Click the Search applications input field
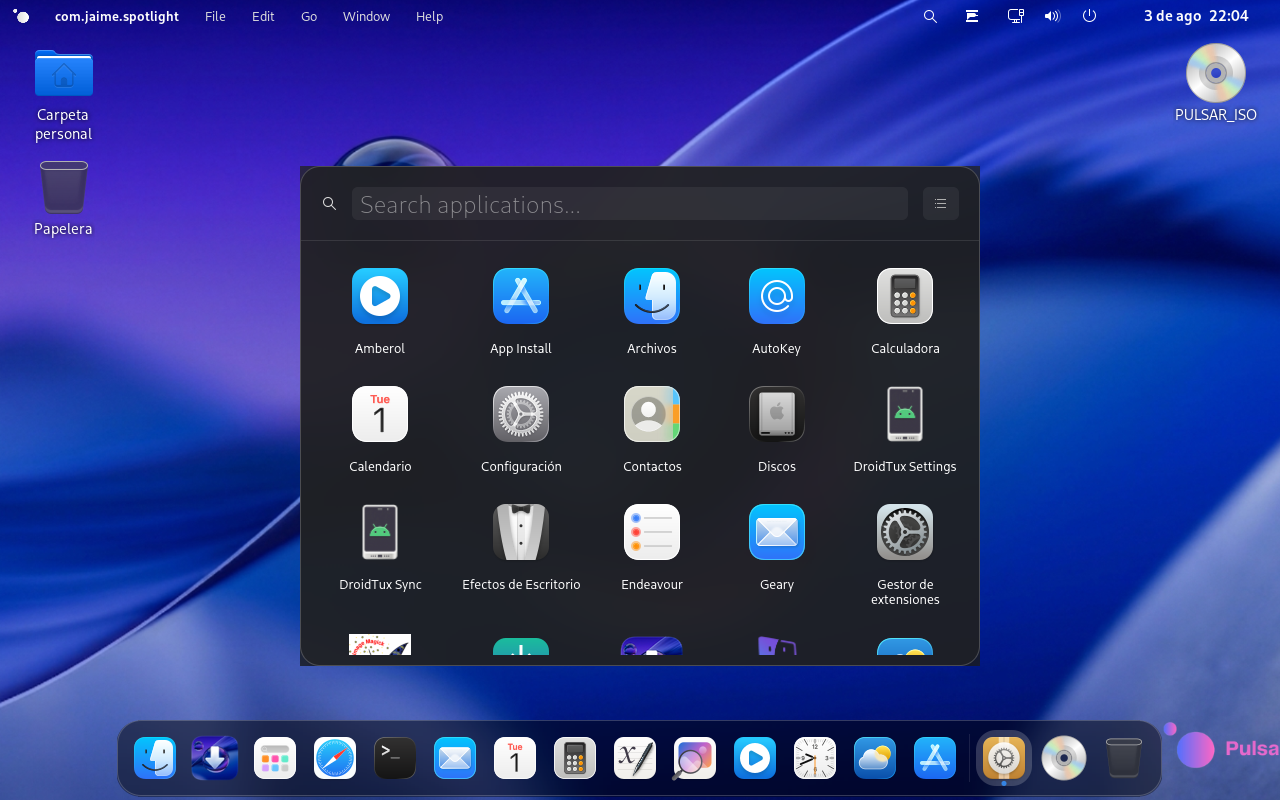This screenshot has width=1280, height=800. pyautogui.click(x=630, y=204)
